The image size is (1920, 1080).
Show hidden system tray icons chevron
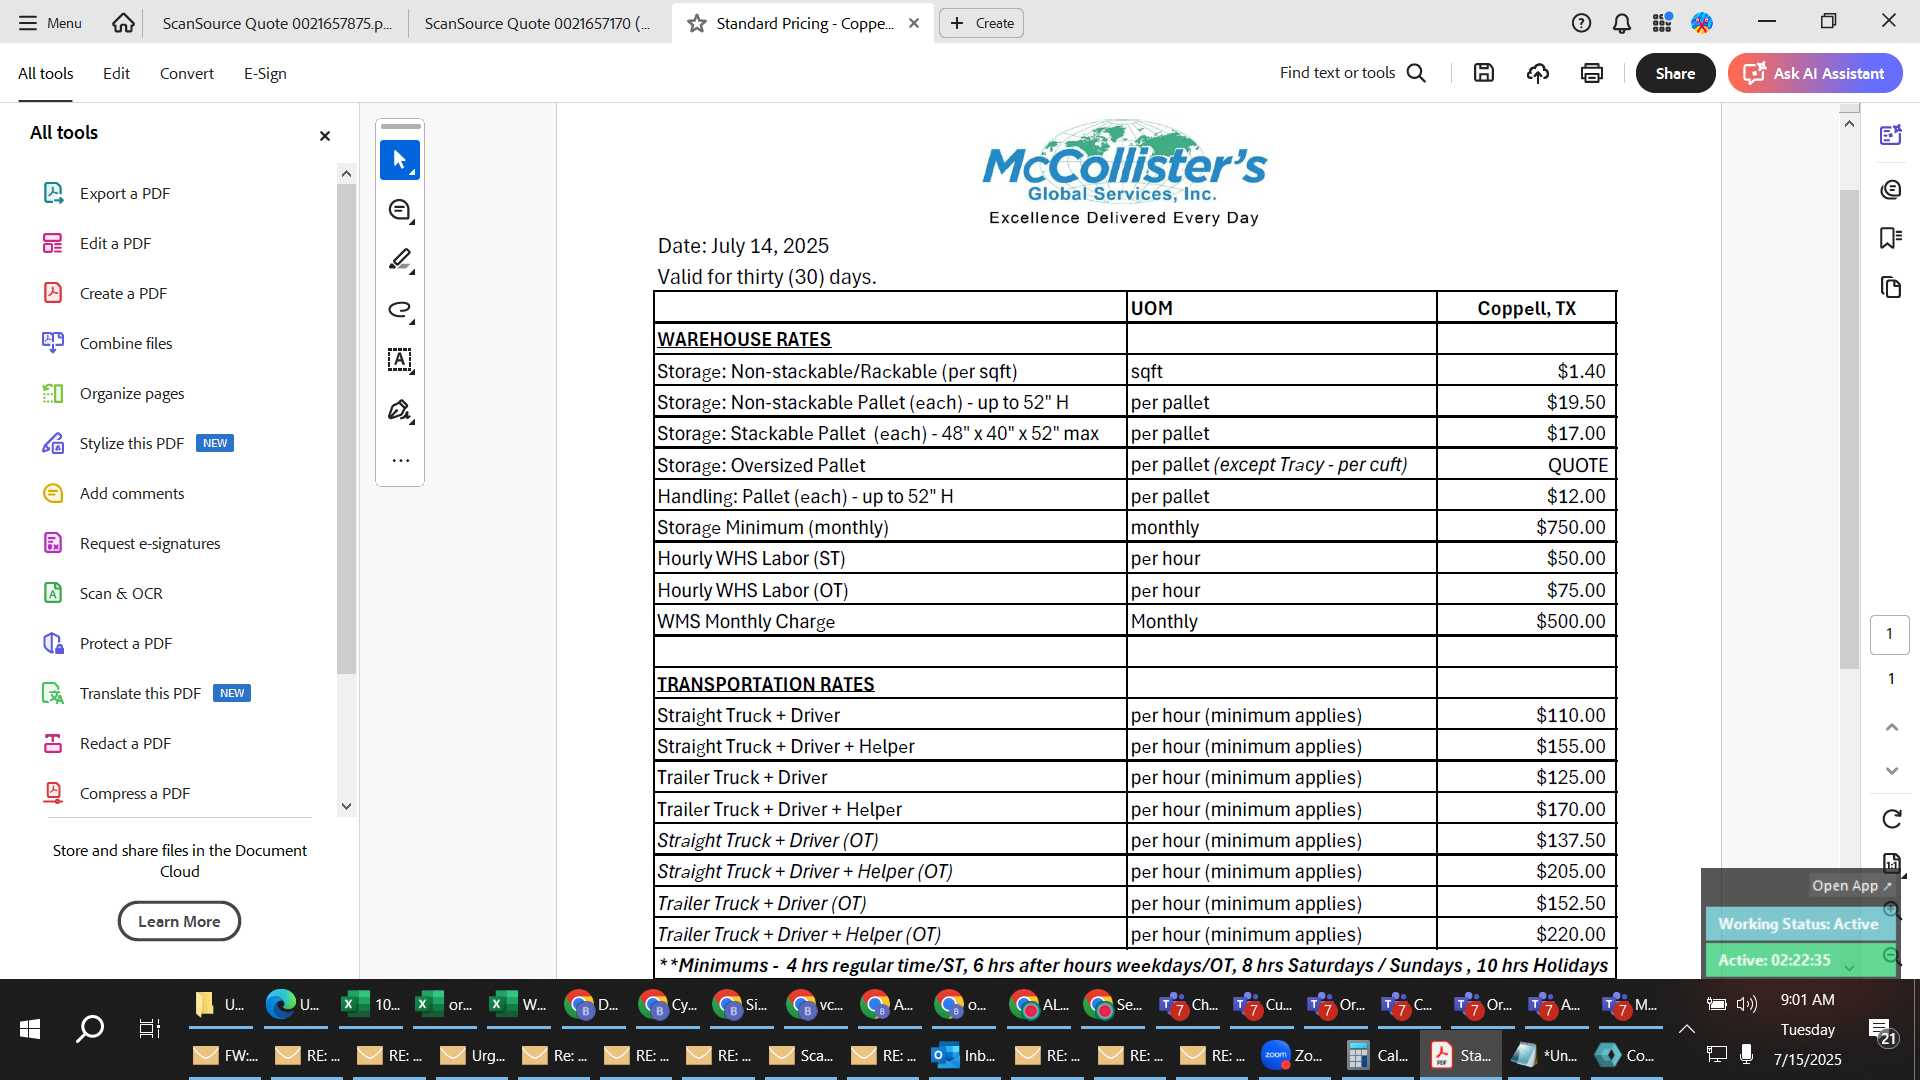coord(1686,1028)
